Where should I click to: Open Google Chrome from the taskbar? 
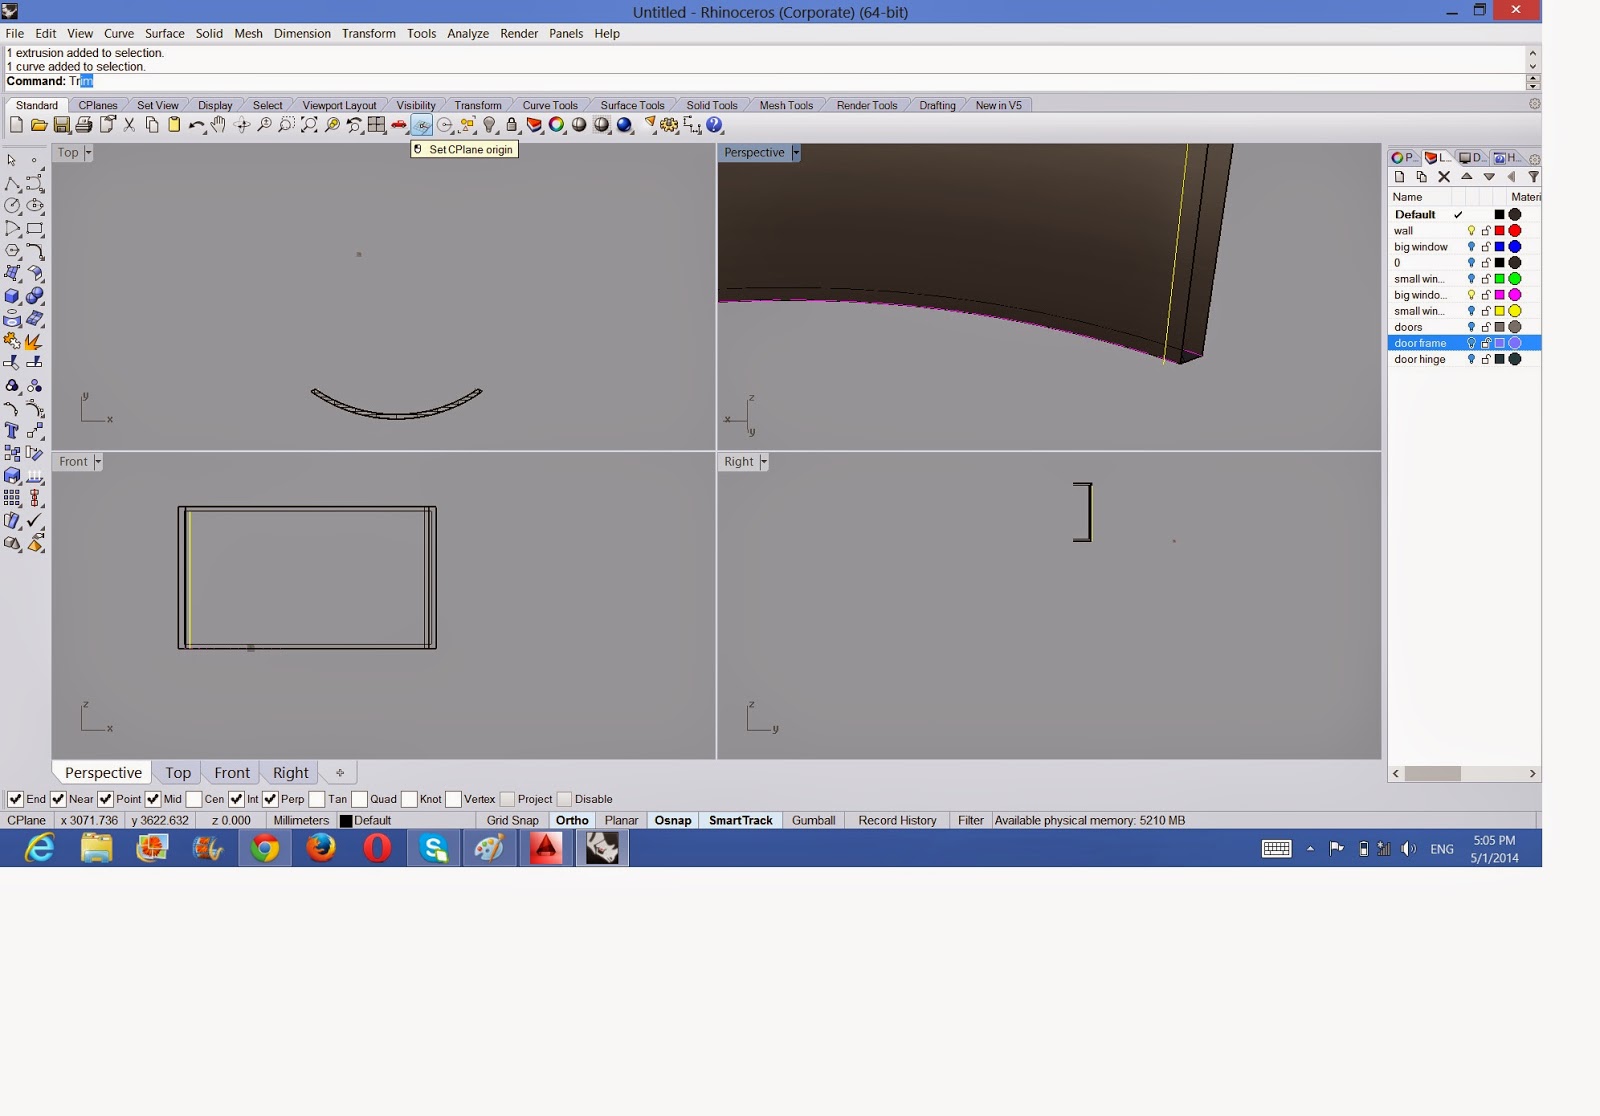point(265,849)
